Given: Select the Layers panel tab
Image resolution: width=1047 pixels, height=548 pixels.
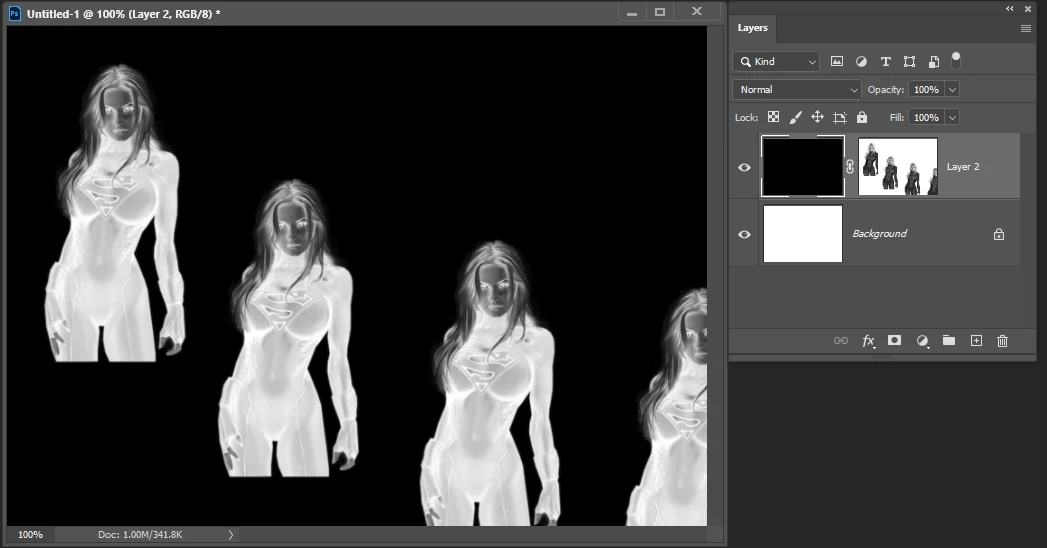Looking at the screenshot, I should pos(752,28).
